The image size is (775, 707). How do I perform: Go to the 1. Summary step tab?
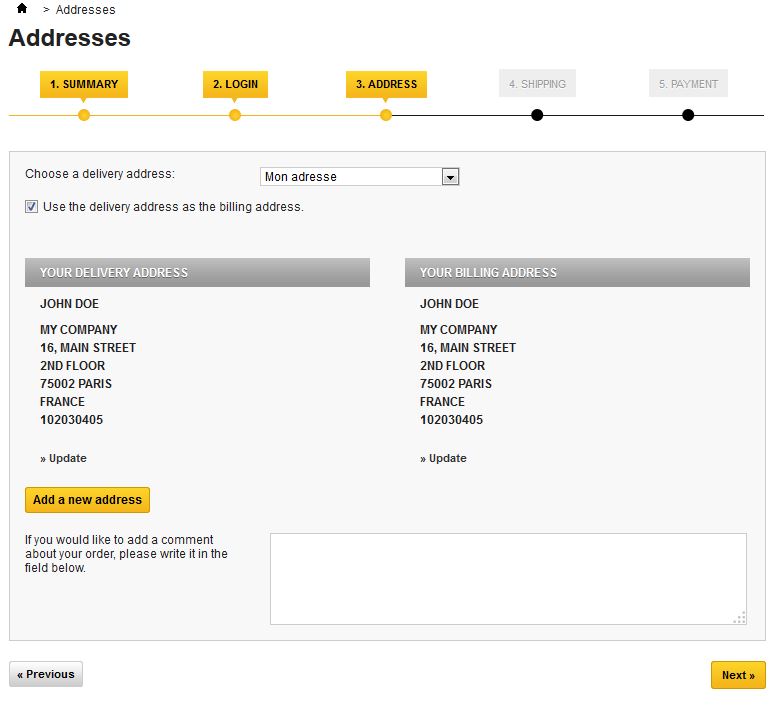point(84,84)
